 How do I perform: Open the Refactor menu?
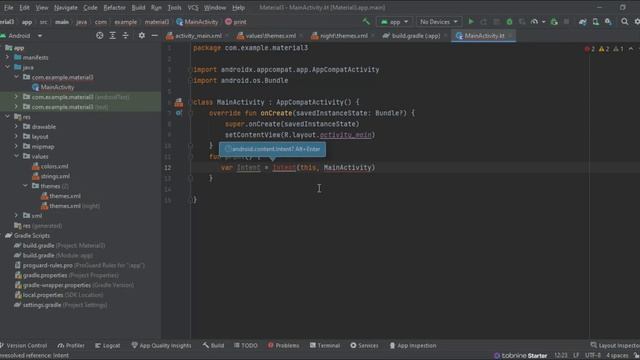point(114,7)
